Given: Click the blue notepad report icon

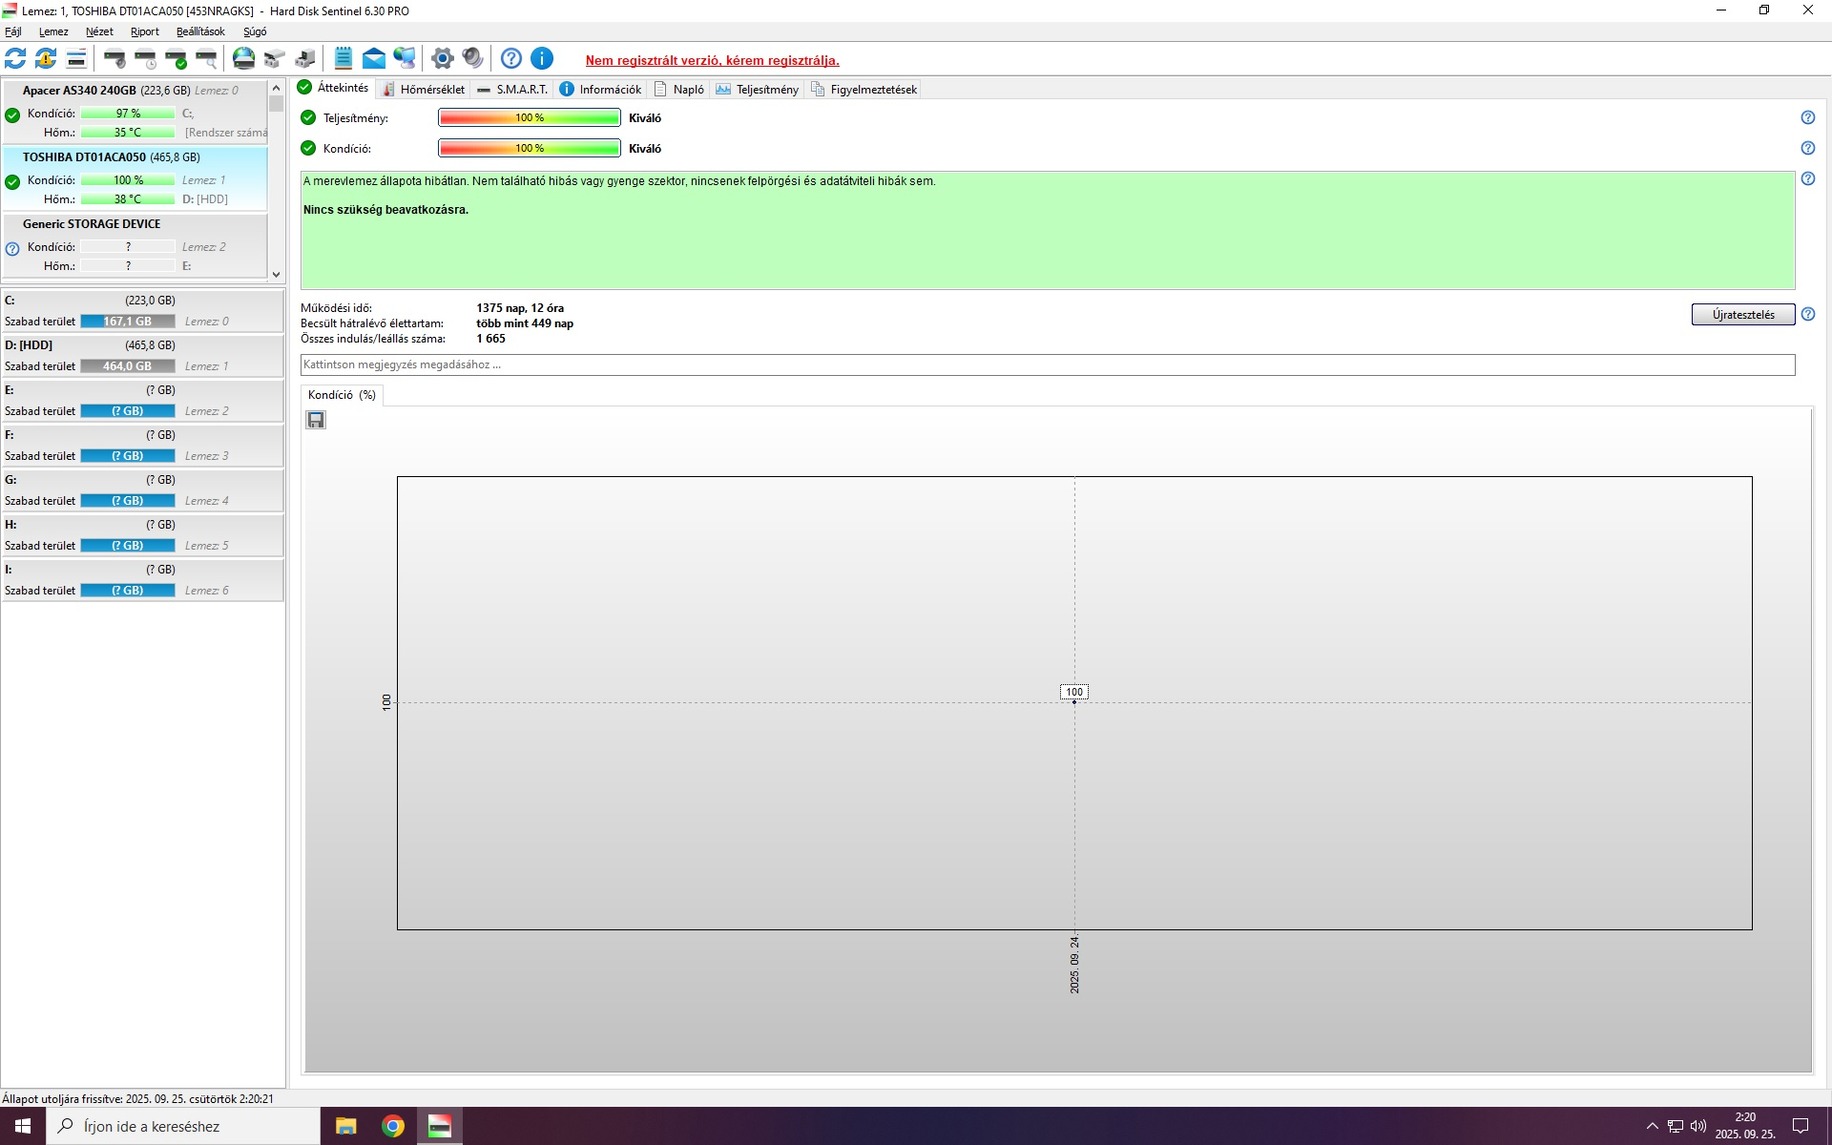Looking at the screenshot, I should [343, 59].
